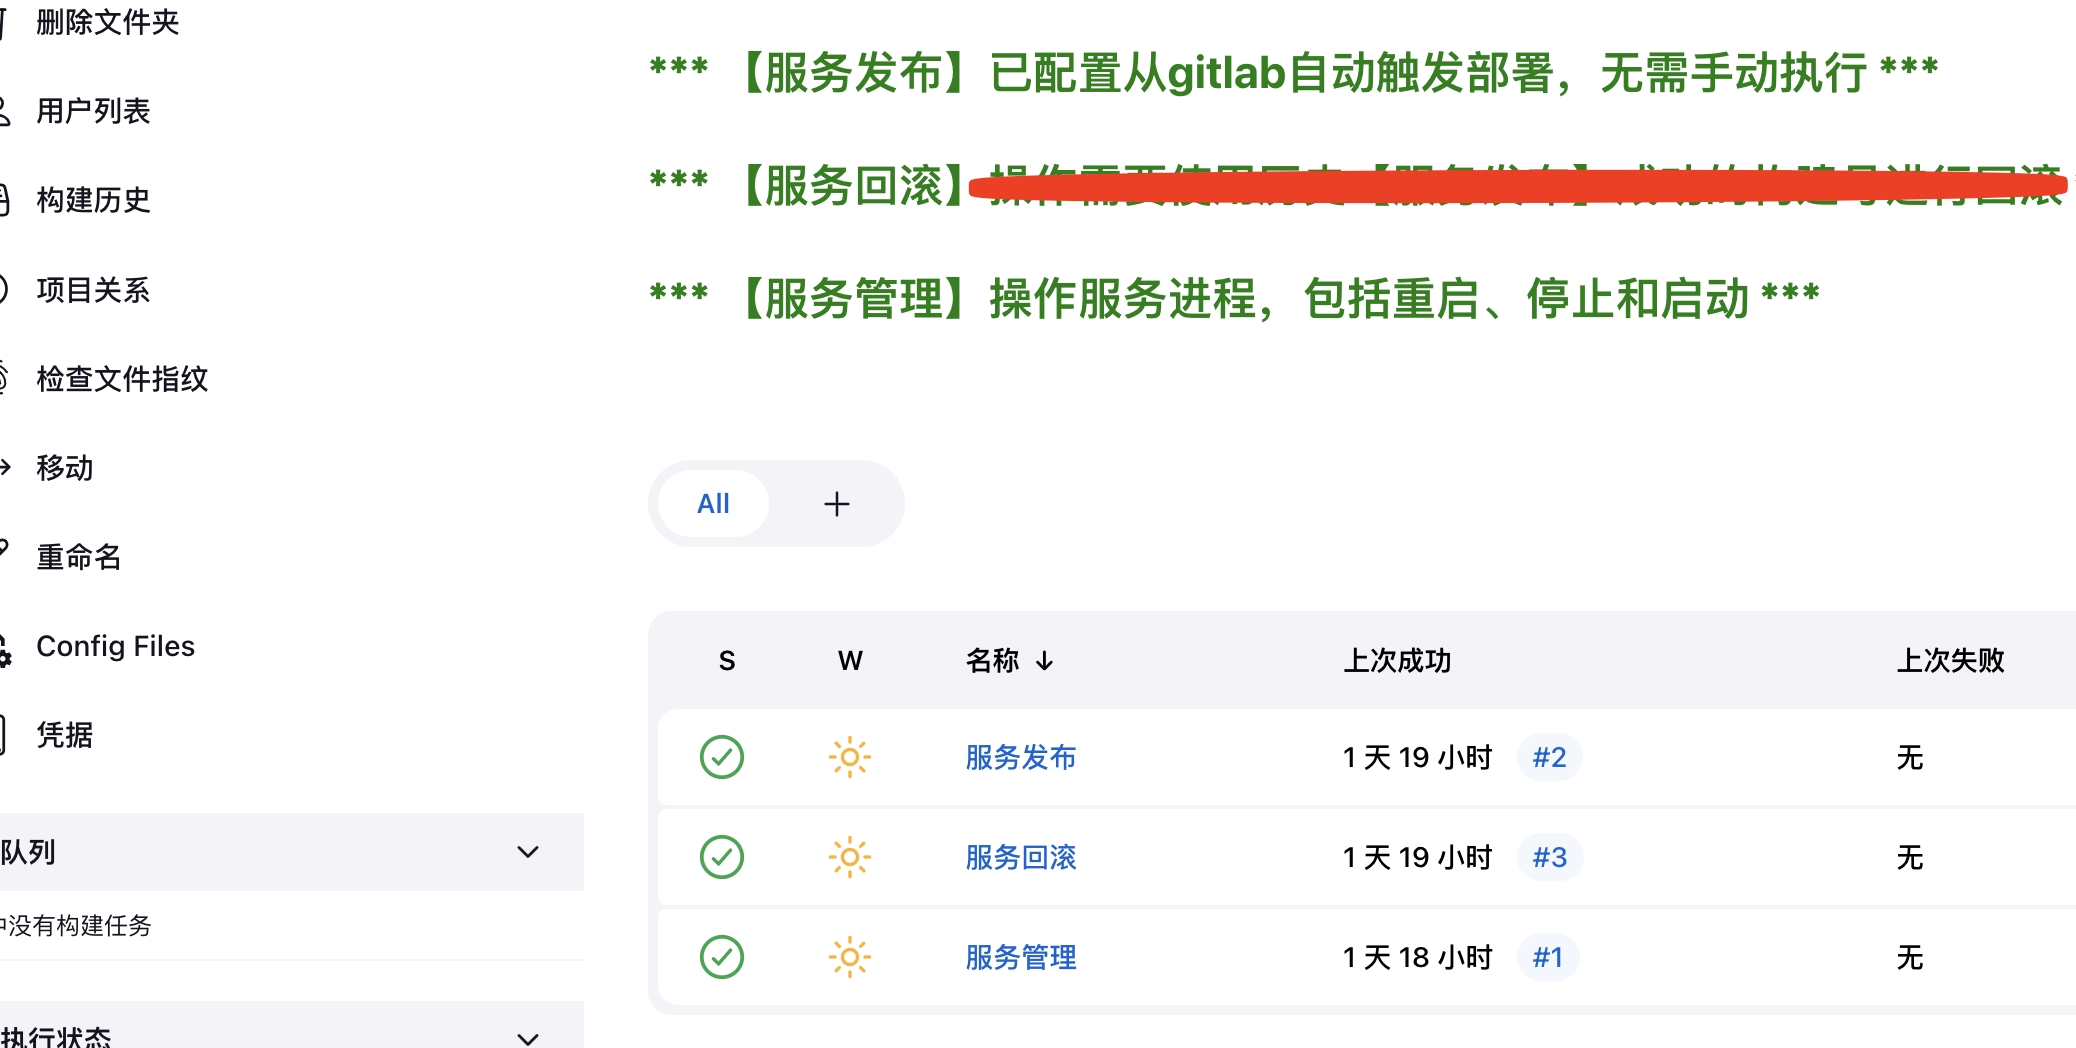Screen dimensions: 2076x1048
Task: Click the 队列 panel title
Action: point(28,852)
